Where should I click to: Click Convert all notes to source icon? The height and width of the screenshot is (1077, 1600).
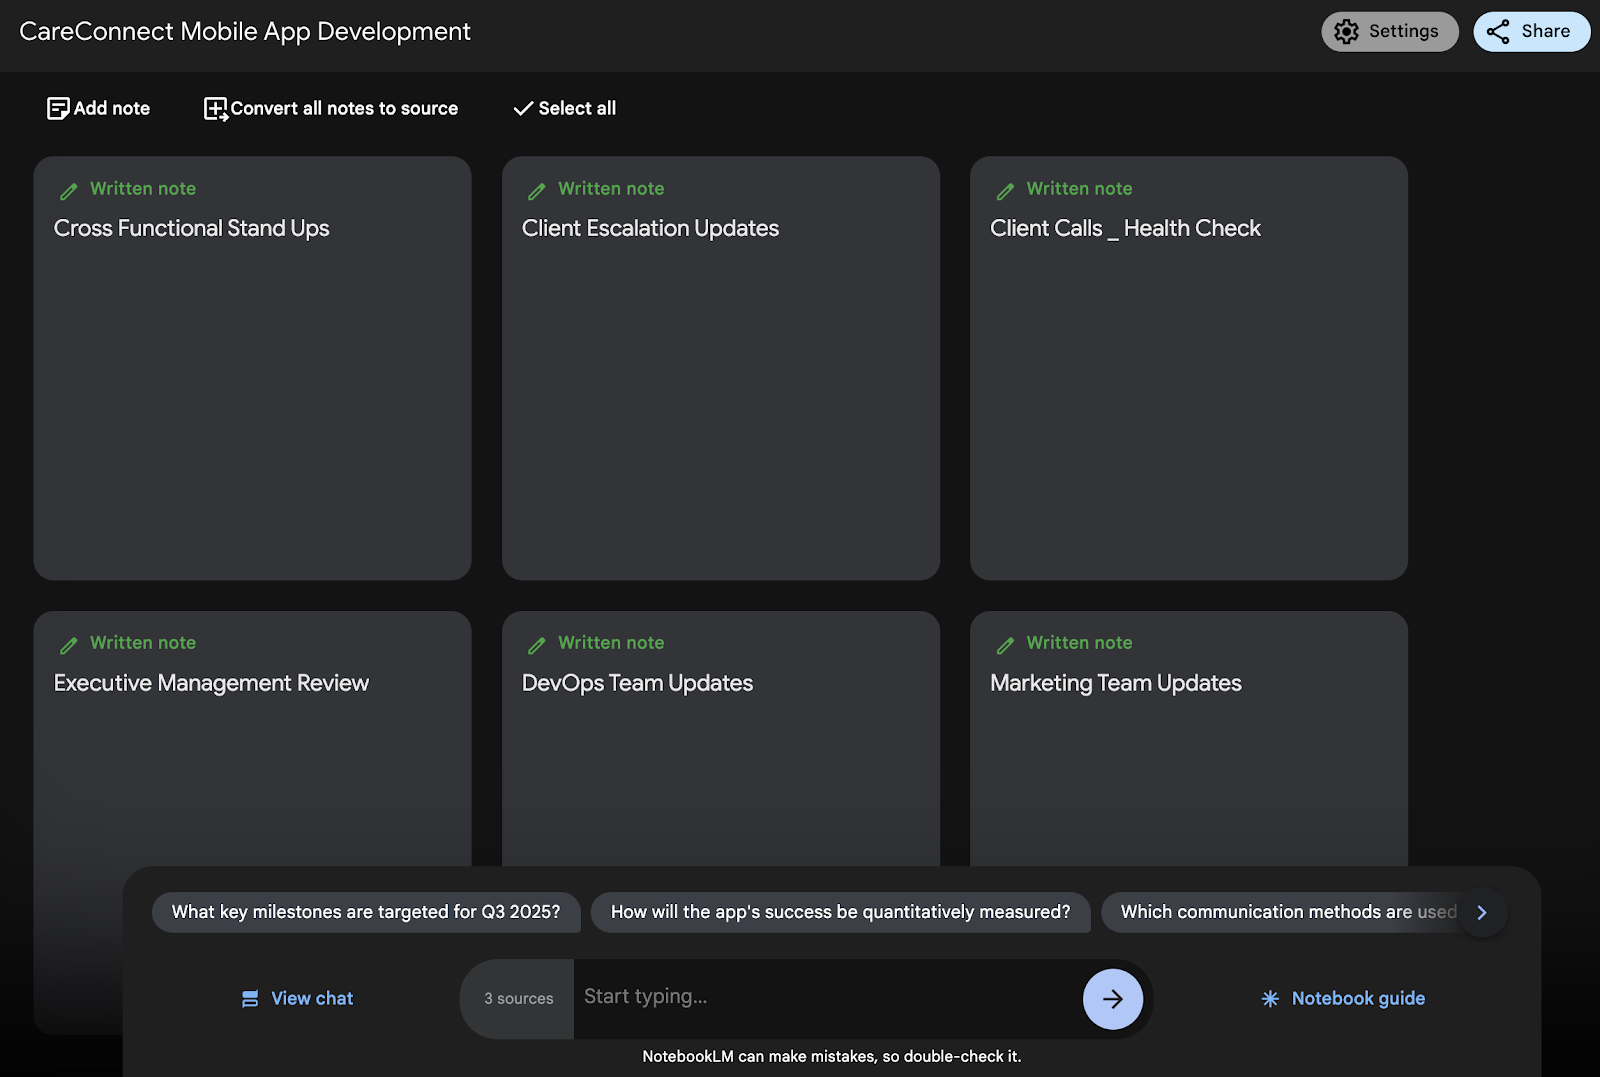click(x=216, y=109)
